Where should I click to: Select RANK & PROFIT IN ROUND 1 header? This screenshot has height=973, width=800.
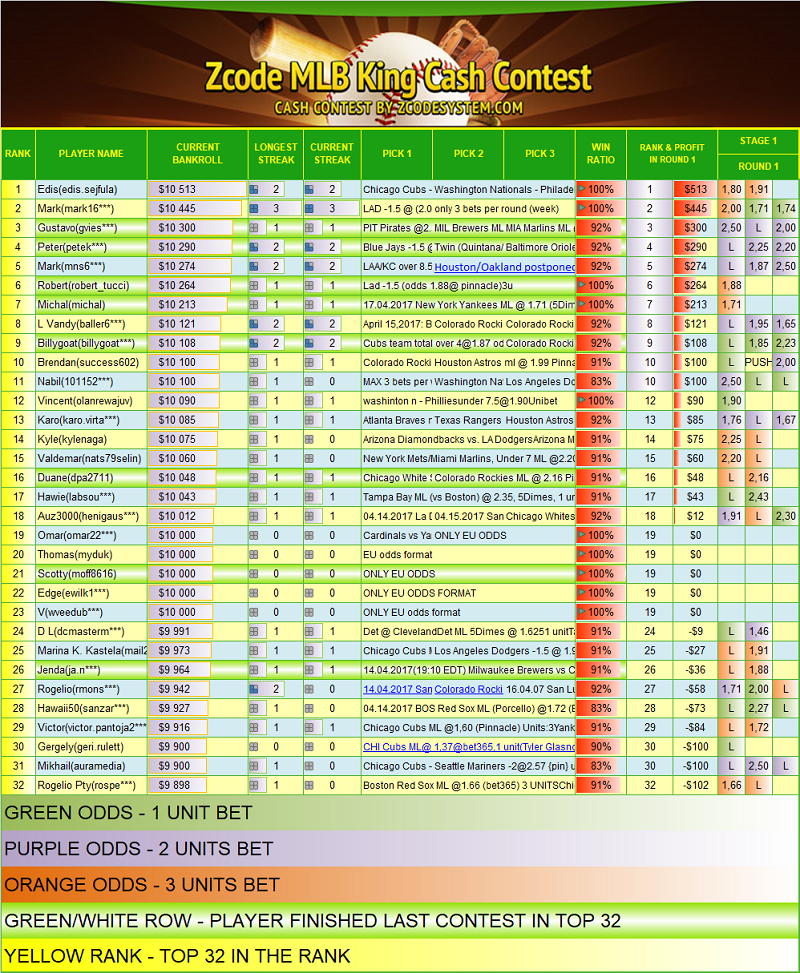click(672, 153)
